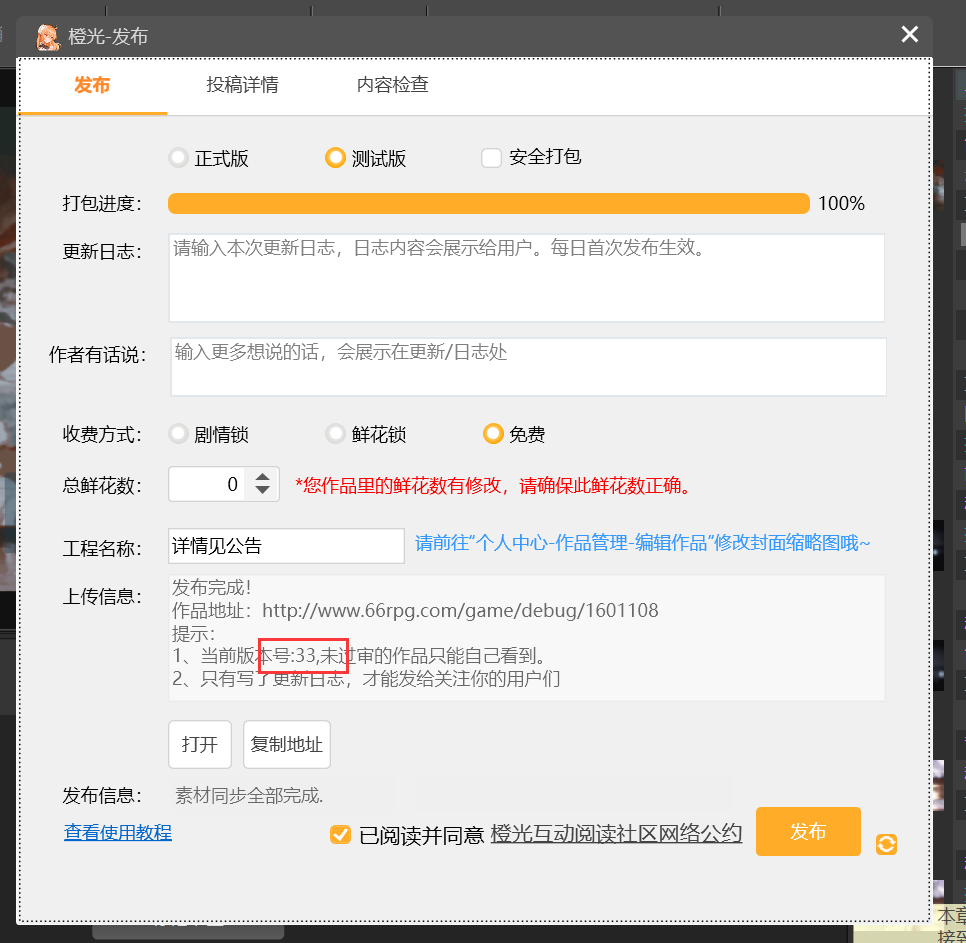
Task: Switch to the 投稿详情 tab
Action: pos(242,85)
